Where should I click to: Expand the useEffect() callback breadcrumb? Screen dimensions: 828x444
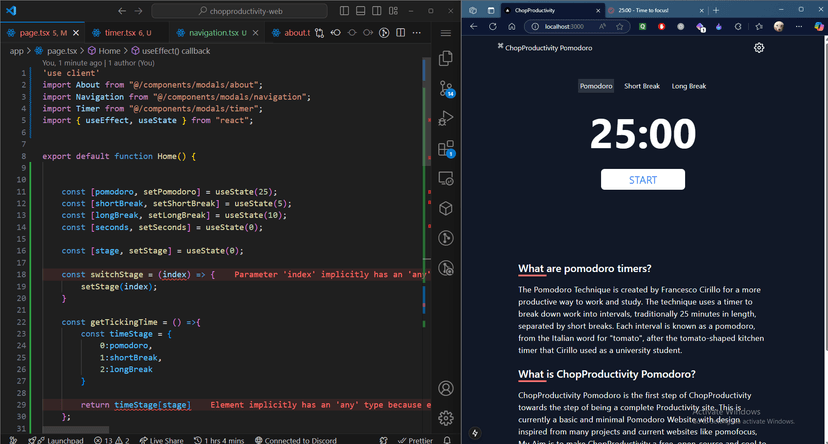(x=169, y=50)
